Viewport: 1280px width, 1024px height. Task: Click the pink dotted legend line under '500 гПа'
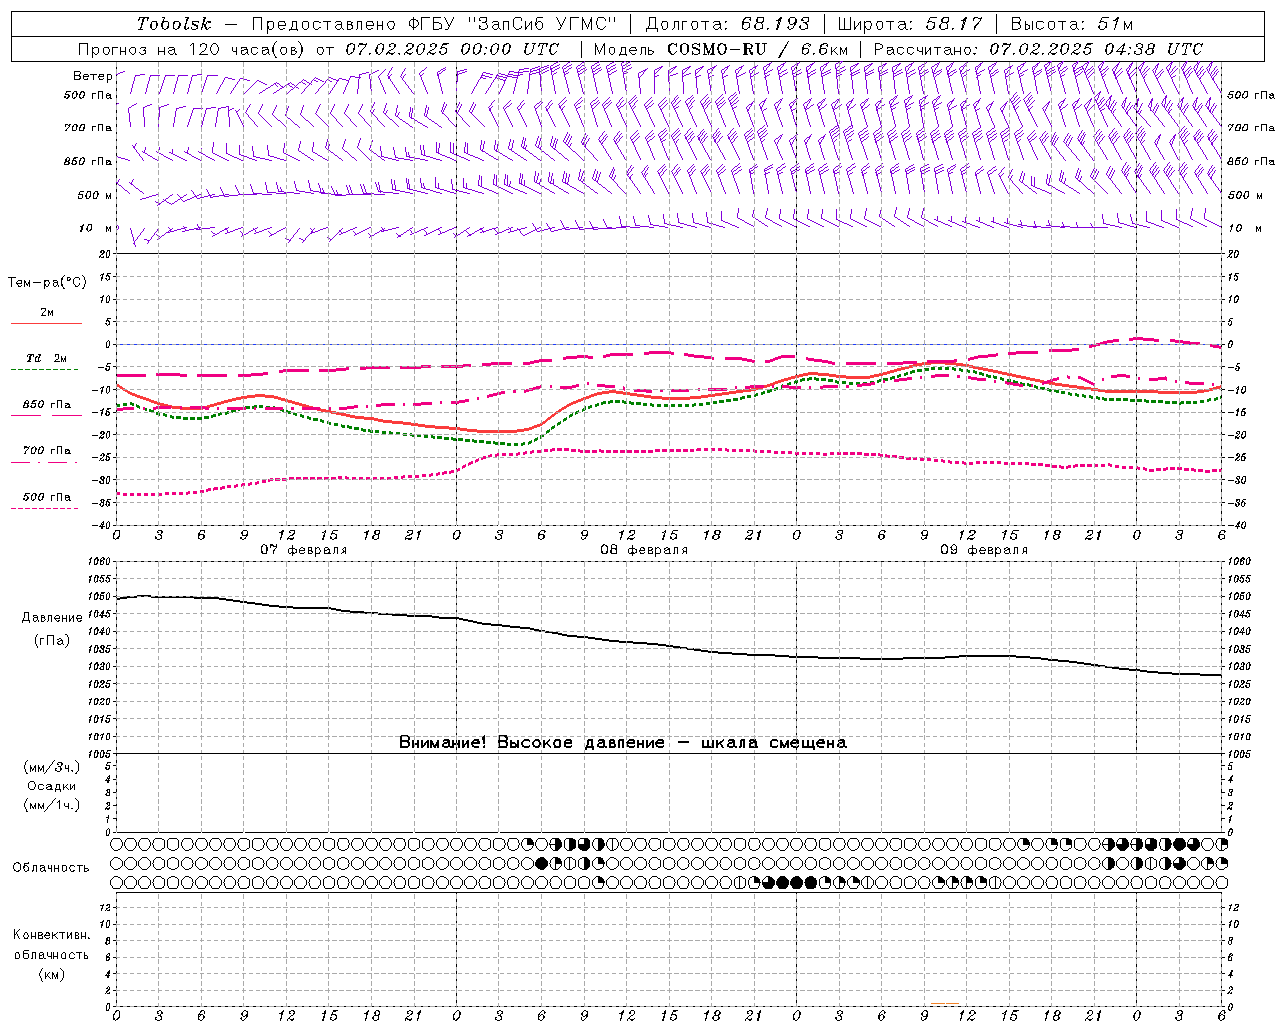(44, 508)
